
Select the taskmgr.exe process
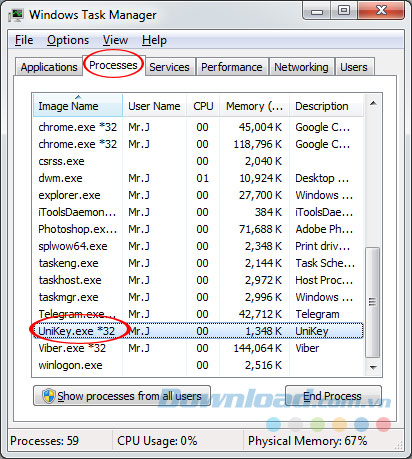(x=198, y=297)
